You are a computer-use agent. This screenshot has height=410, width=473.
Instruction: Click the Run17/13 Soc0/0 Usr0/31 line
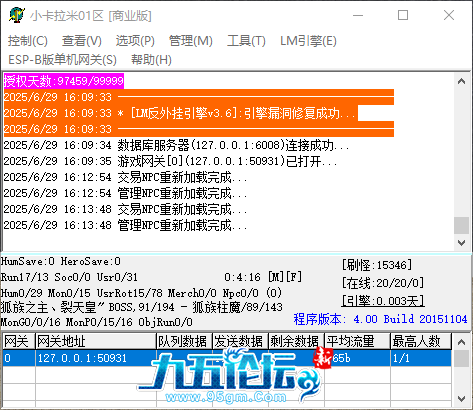(x=69, y=277)
